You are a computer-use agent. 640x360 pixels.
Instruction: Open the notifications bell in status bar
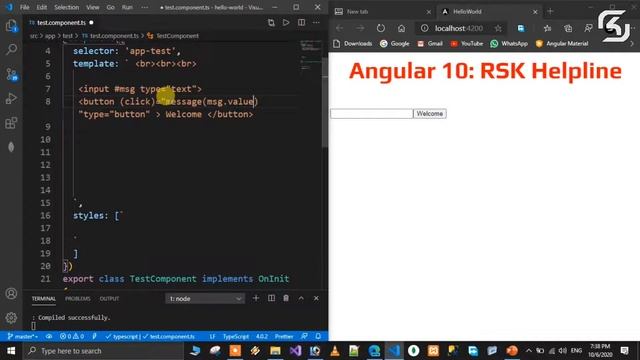tap(318, 336)
